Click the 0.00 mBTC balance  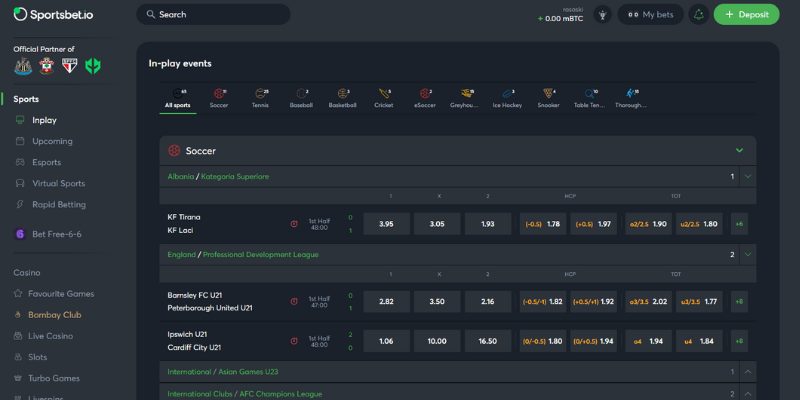coord(561,18)
